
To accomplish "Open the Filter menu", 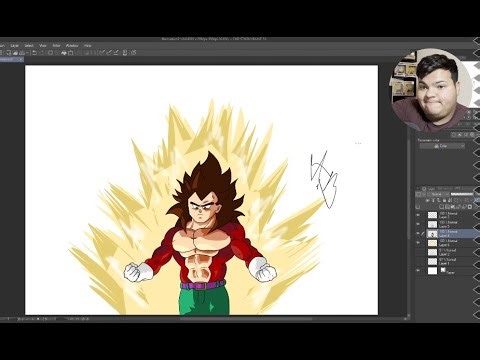I will click(x=56, y=46).
